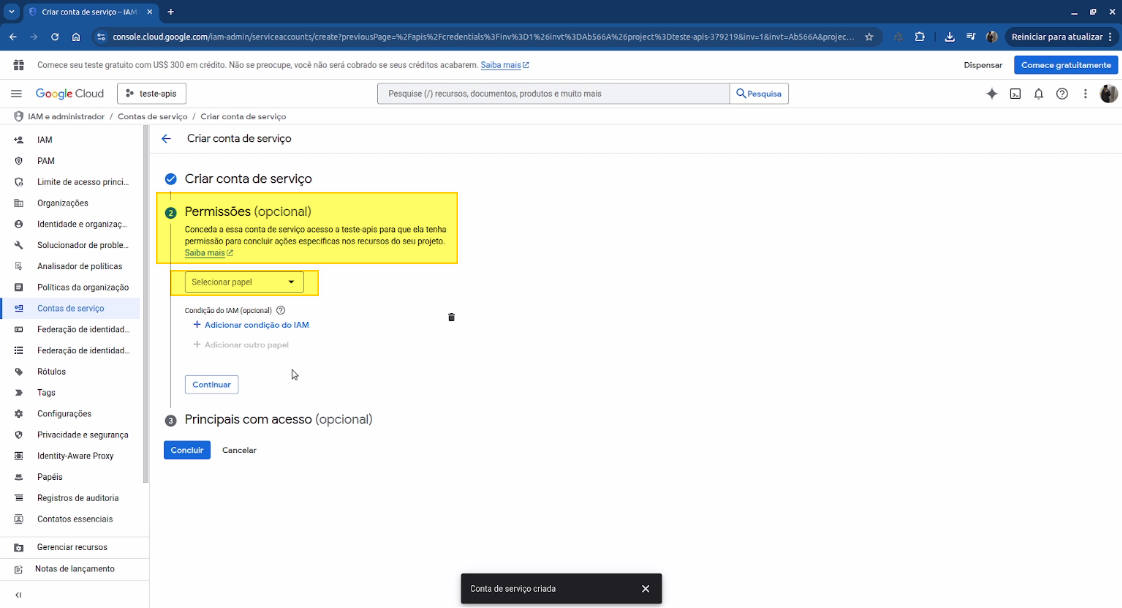Click the Solucionador de problemas wrench icon

(x=19, y=245)
